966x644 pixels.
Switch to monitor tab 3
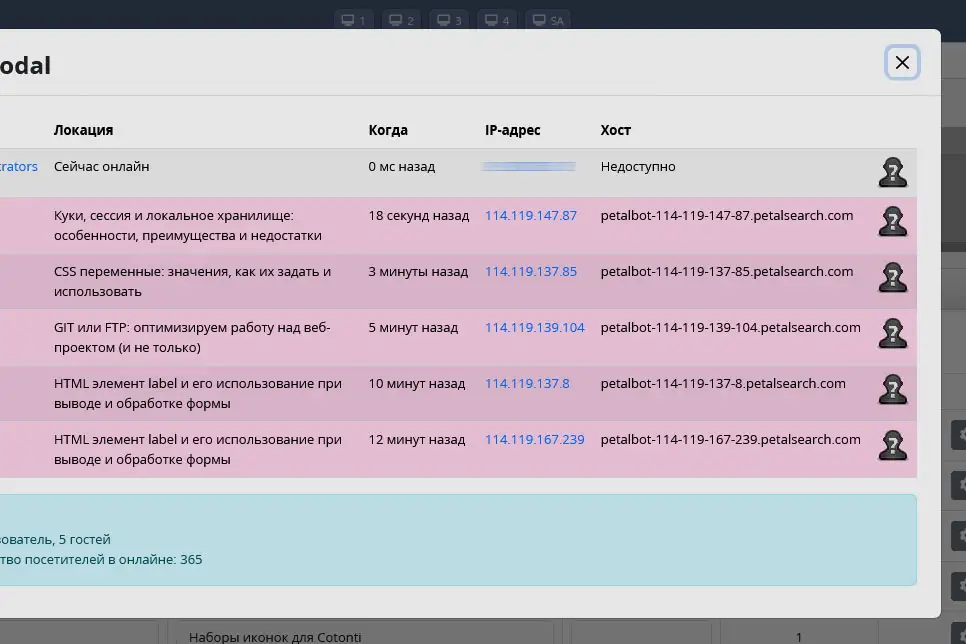click(450, 20)
